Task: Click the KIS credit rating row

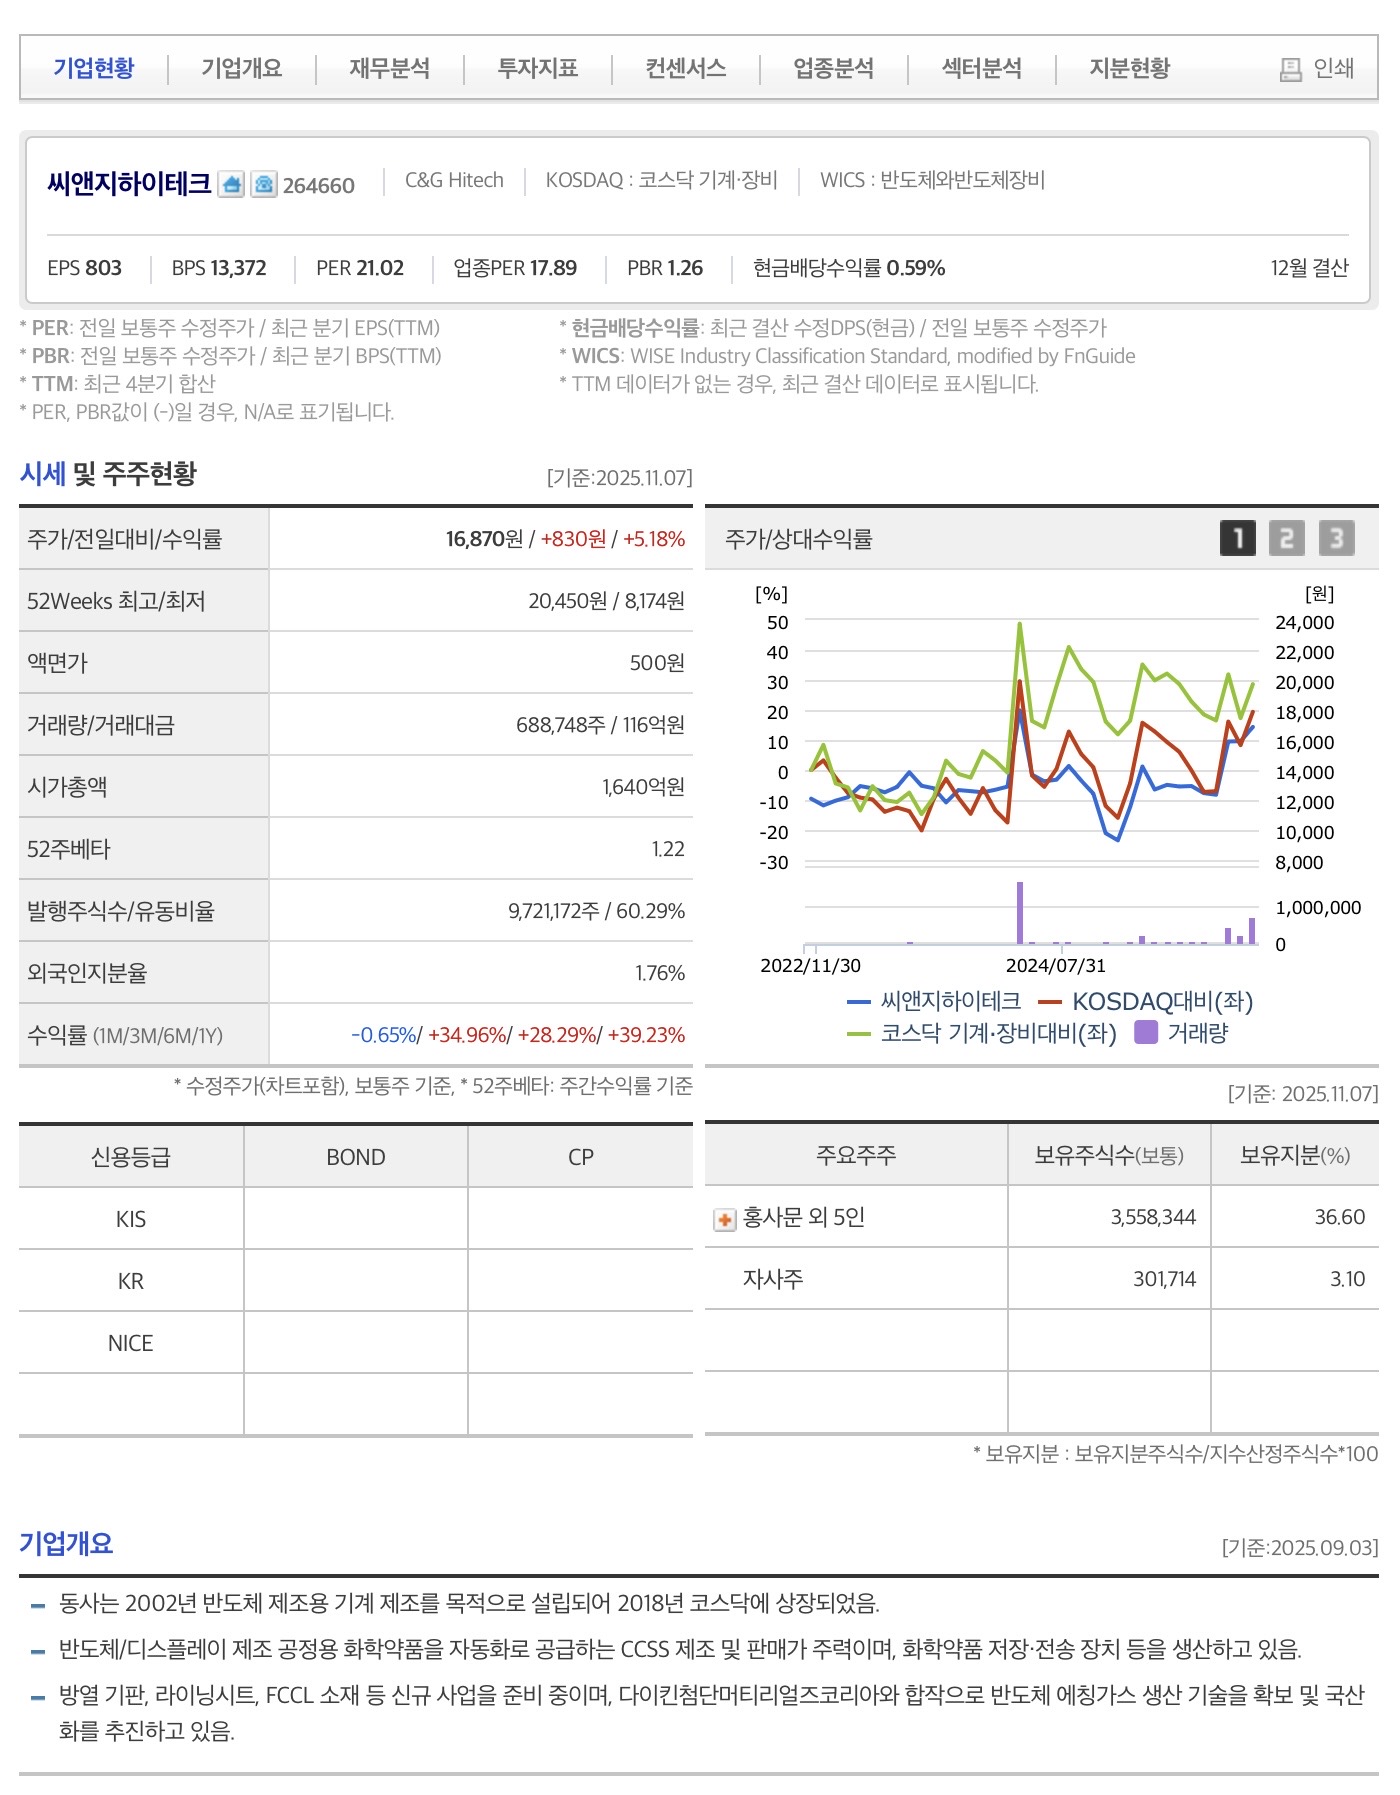Action: [x=356, y=1219]
